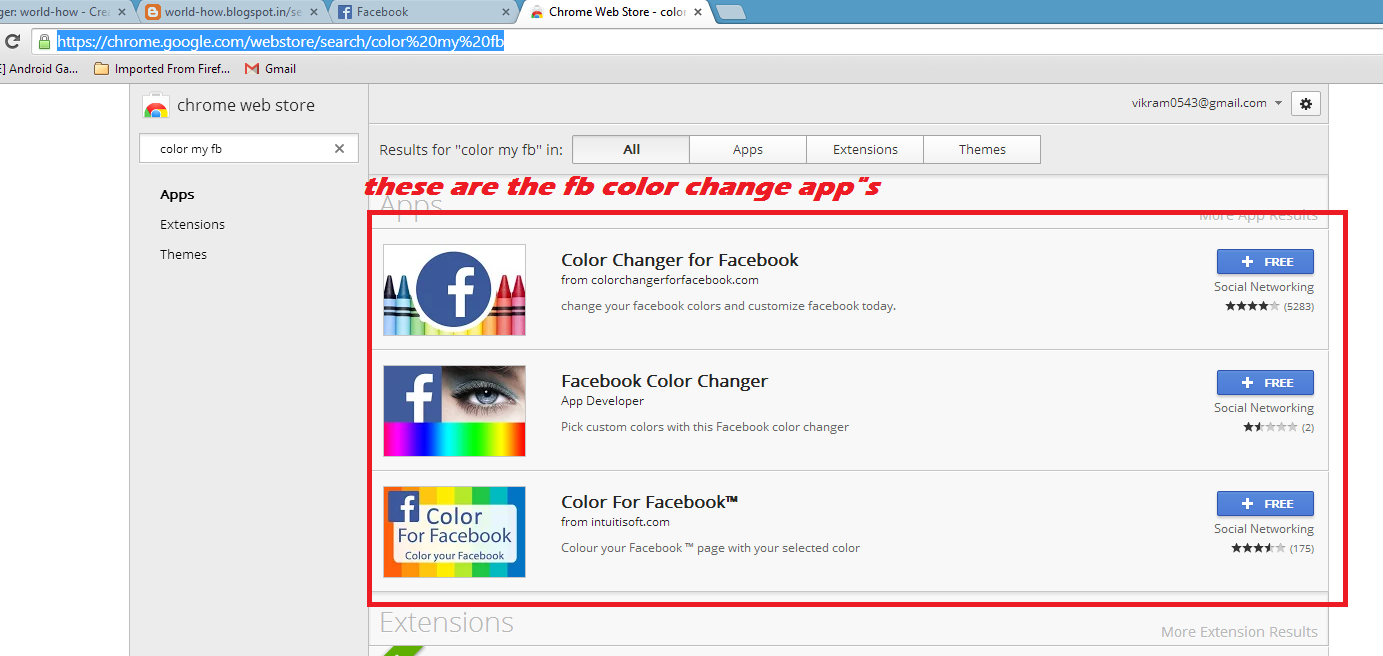Open More Extension Results link
This screenshot has width=1383, height=656.
1239,631
